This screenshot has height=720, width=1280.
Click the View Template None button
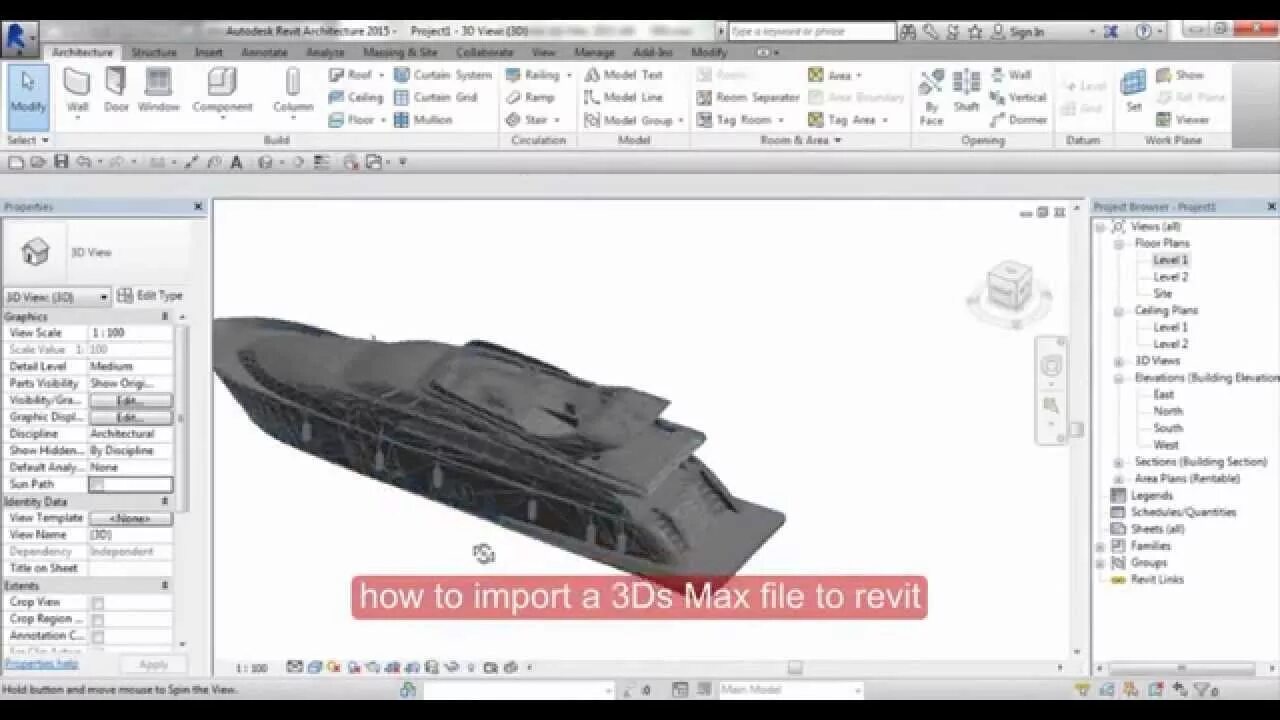[x=130, y=518]
